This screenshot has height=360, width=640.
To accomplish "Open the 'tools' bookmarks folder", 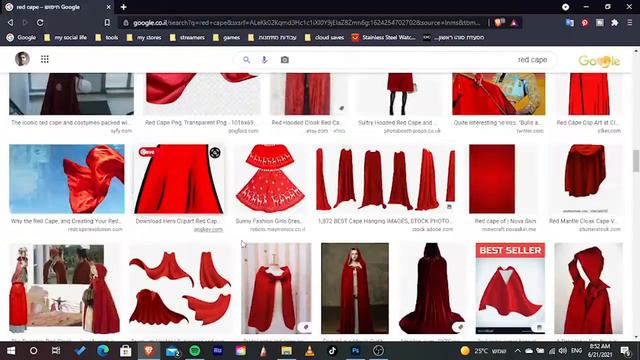I will 107,38.
